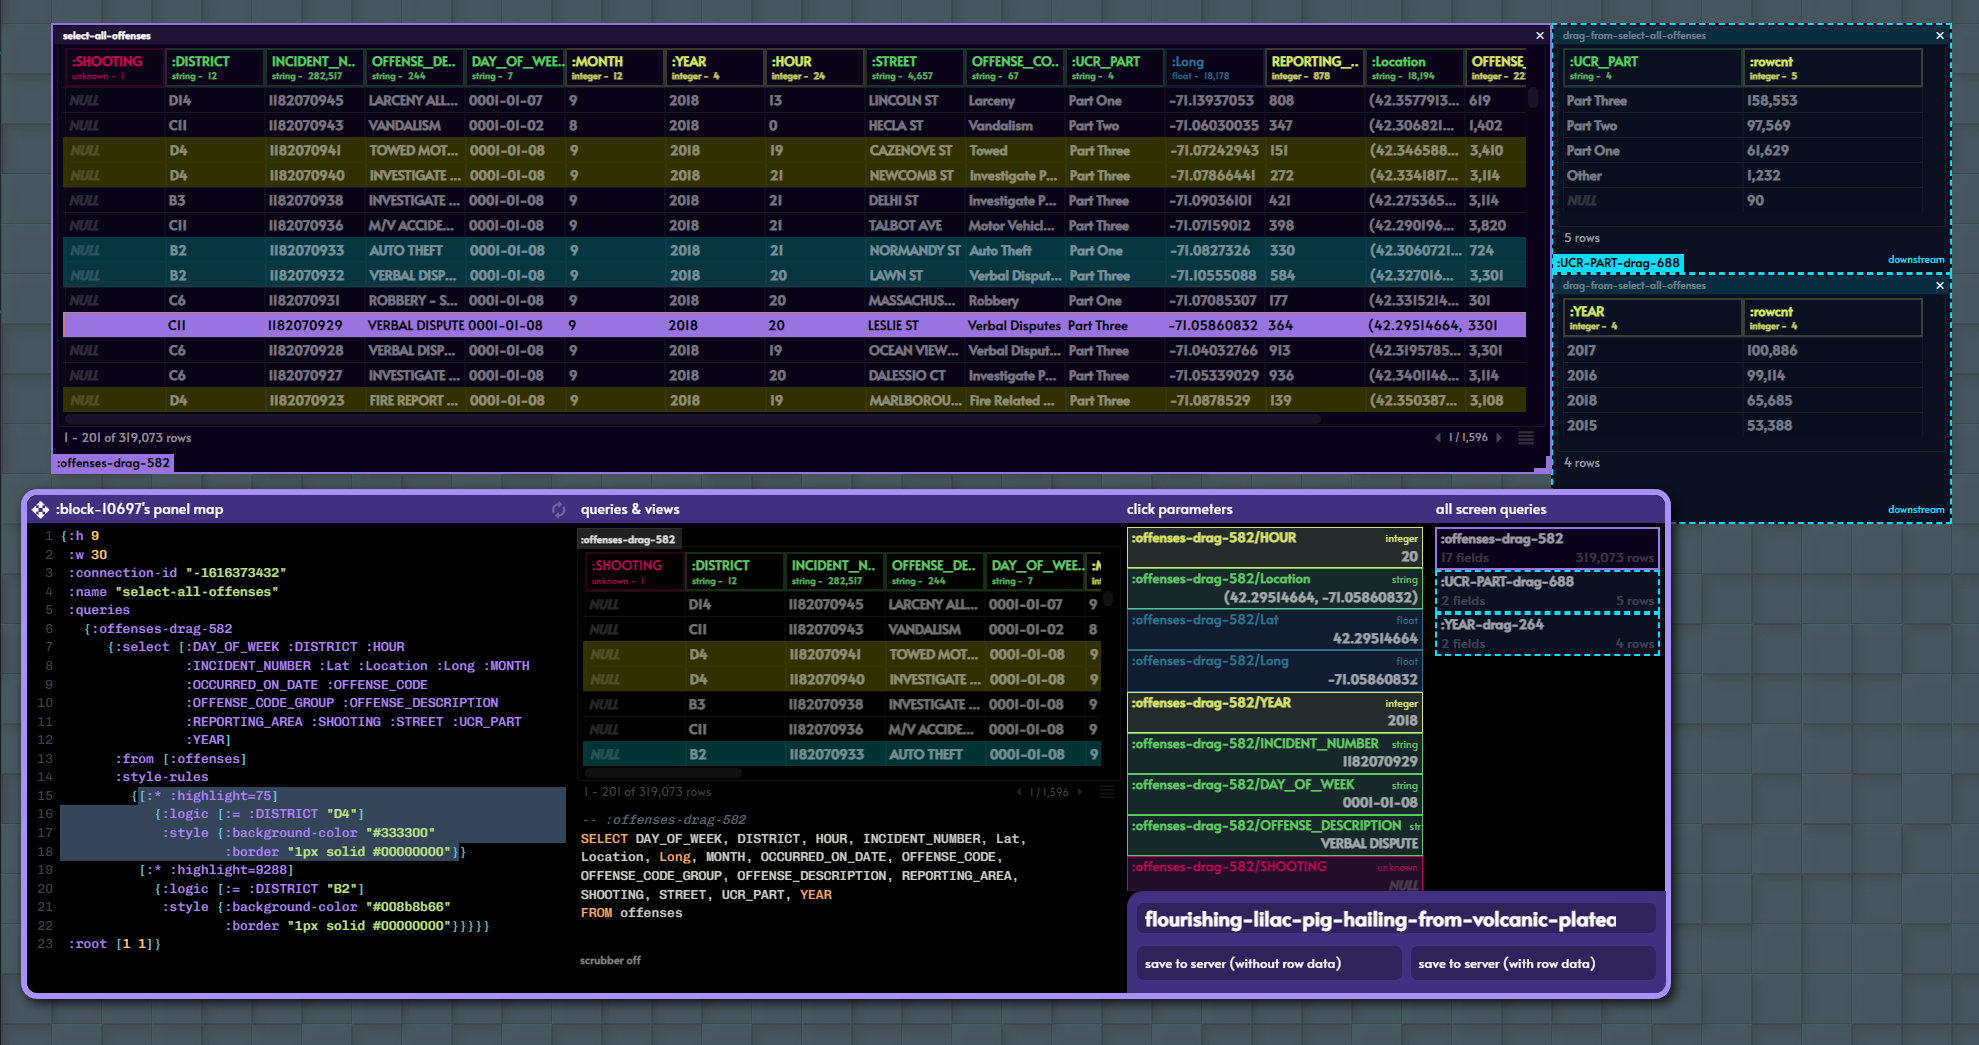The width and height of the screenshot is (1979, 1045).
Task: Click the previous-page arrow under the query preview table
Action: pos(1018,791)
